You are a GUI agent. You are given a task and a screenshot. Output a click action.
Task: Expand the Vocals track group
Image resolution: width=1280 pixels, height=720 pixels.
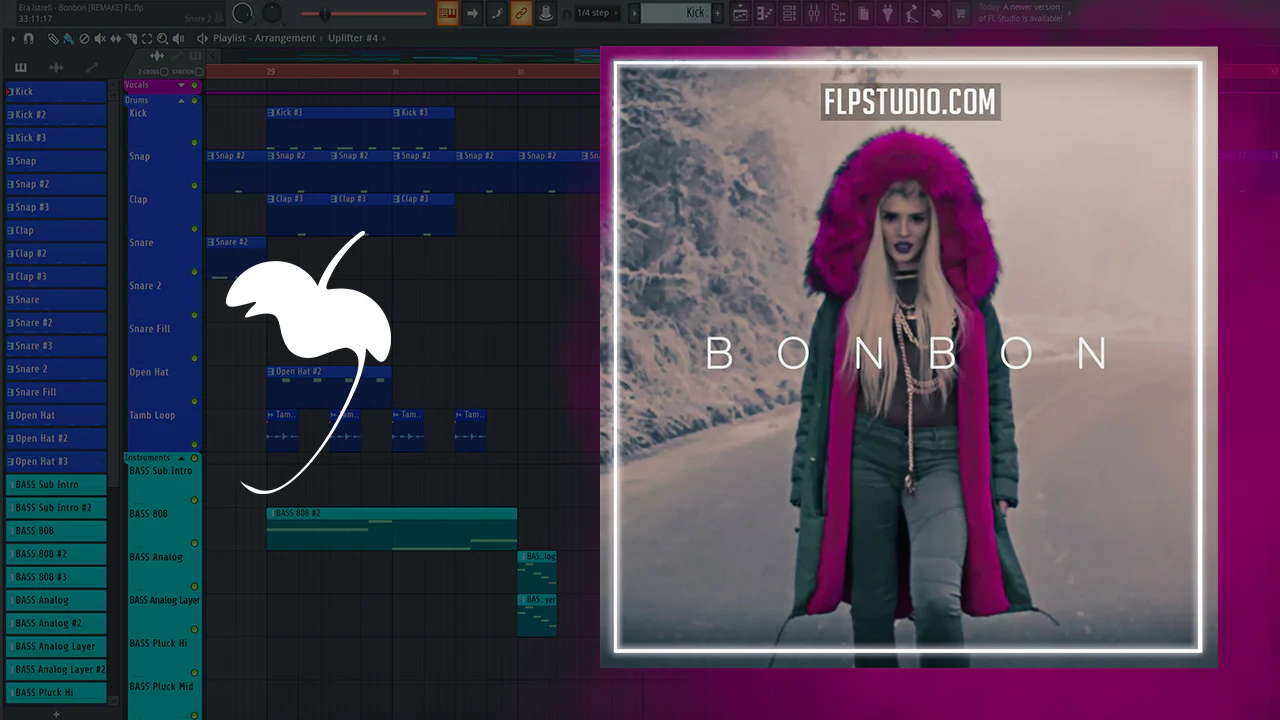[x=181, y=86]
